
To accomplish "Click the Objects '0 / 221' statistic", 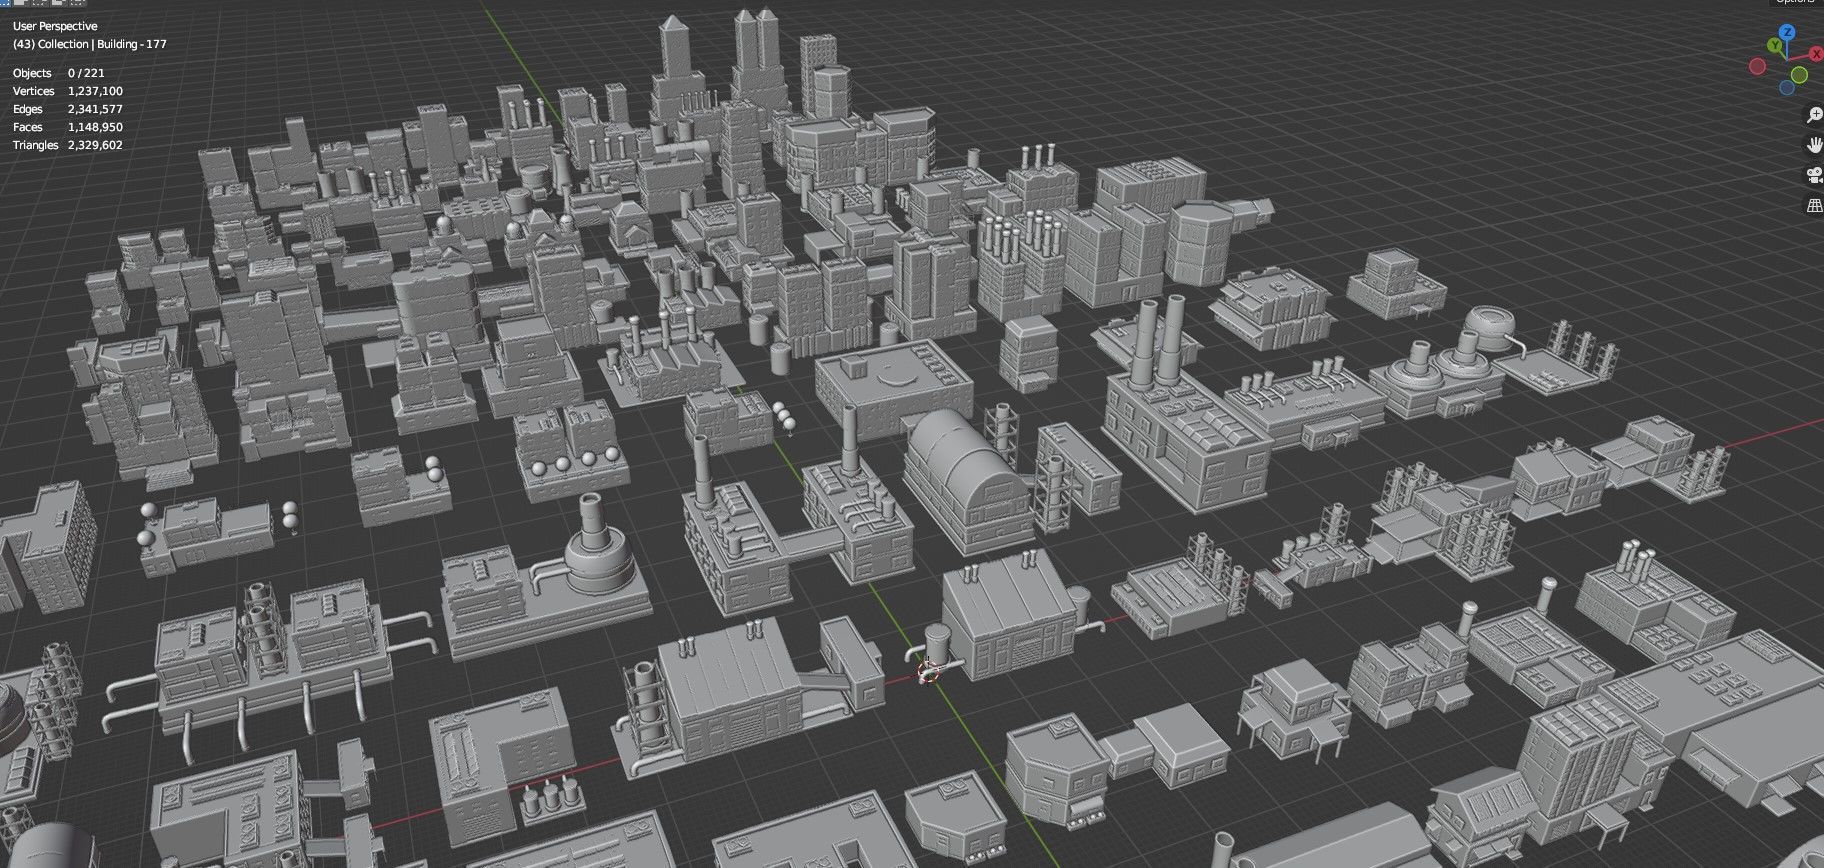I will click(86, 73).
